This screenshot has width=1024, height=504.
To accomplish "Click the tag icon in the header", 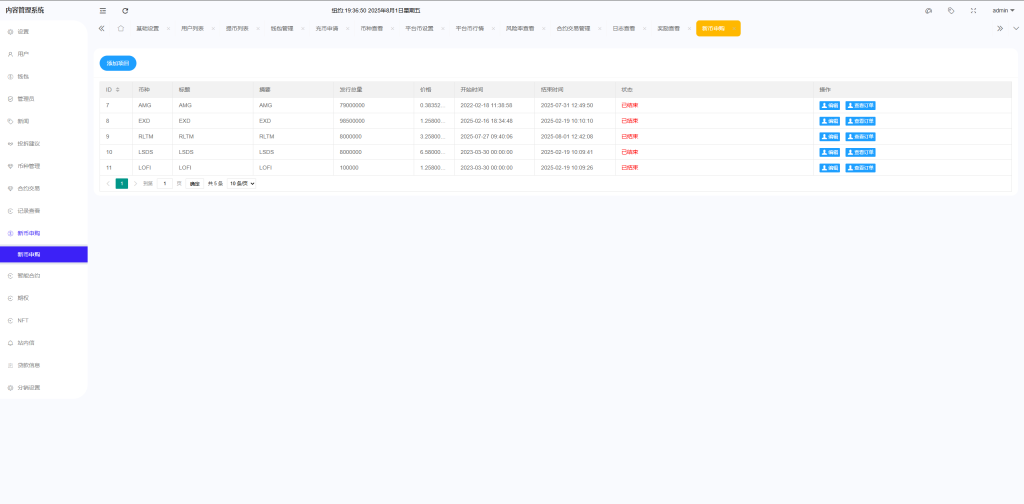I will pyautogui.click(x=950, y=10).
